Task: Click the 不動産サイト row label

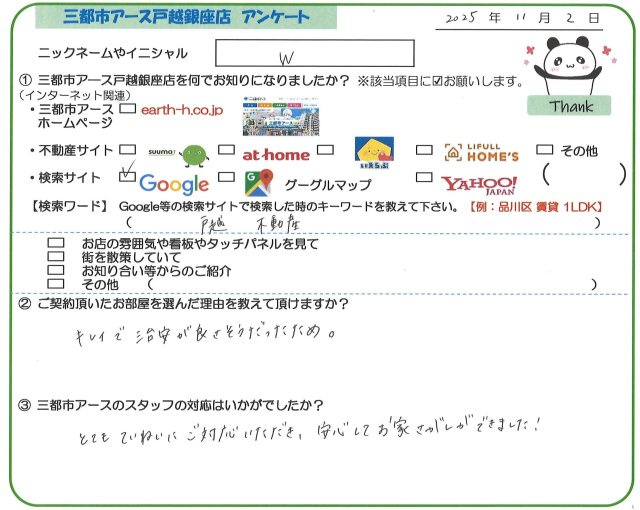Action: click(71, 150)
